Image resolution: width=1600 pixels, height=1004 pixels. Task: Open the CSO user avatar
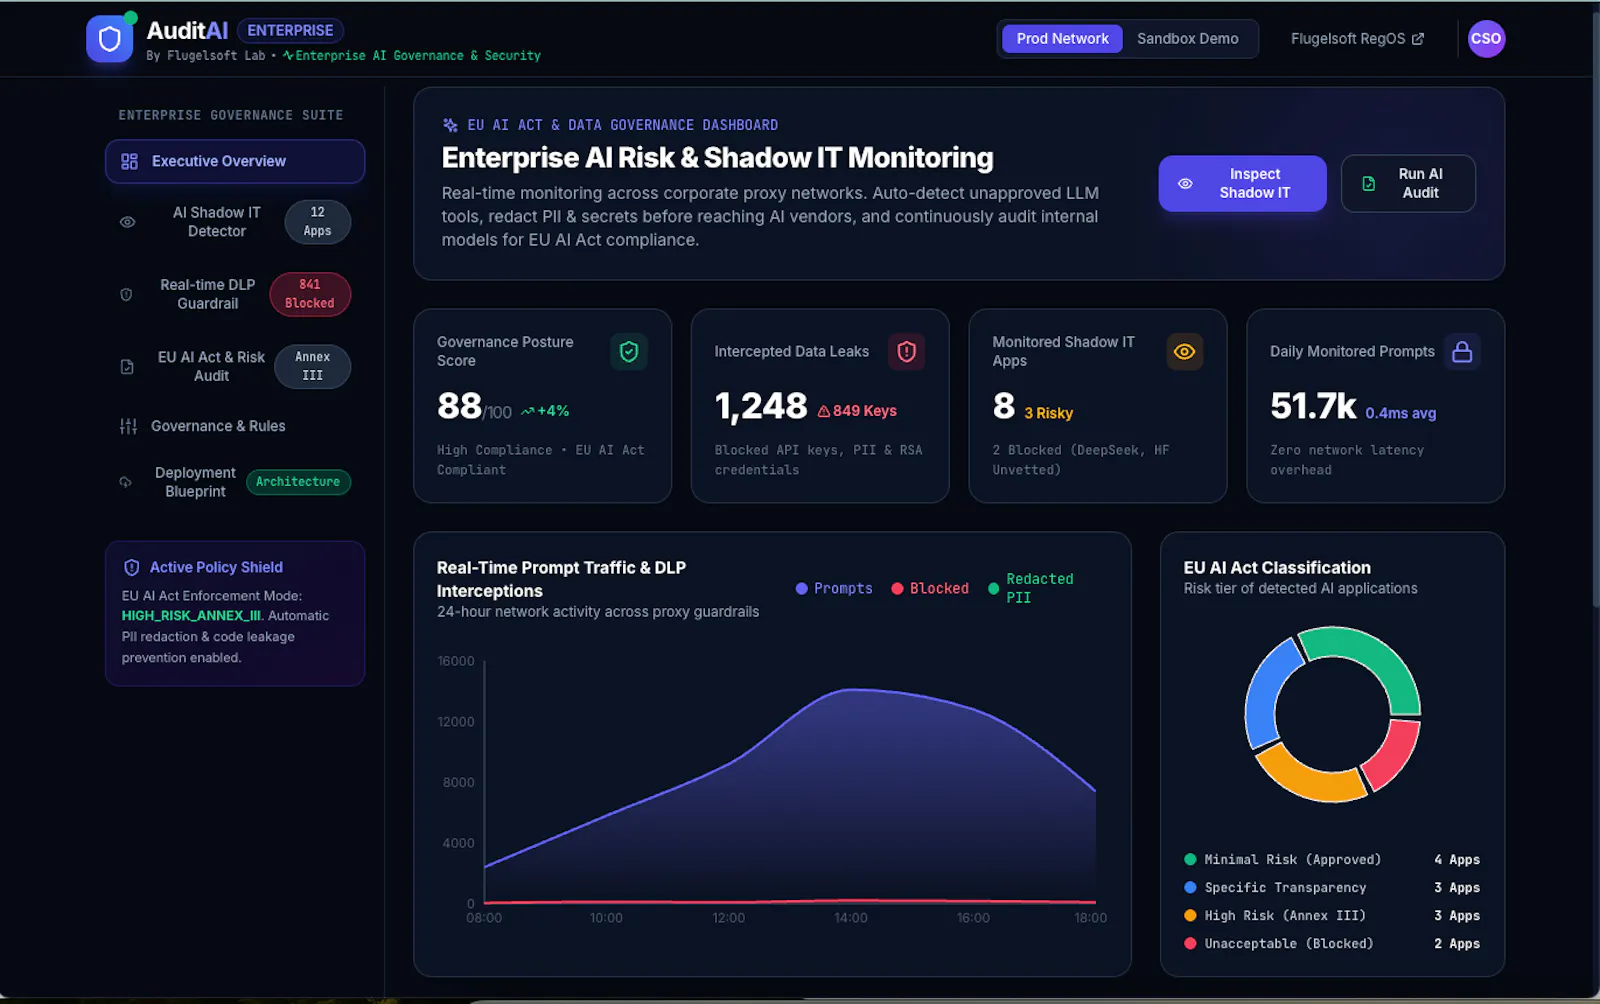1486,39
